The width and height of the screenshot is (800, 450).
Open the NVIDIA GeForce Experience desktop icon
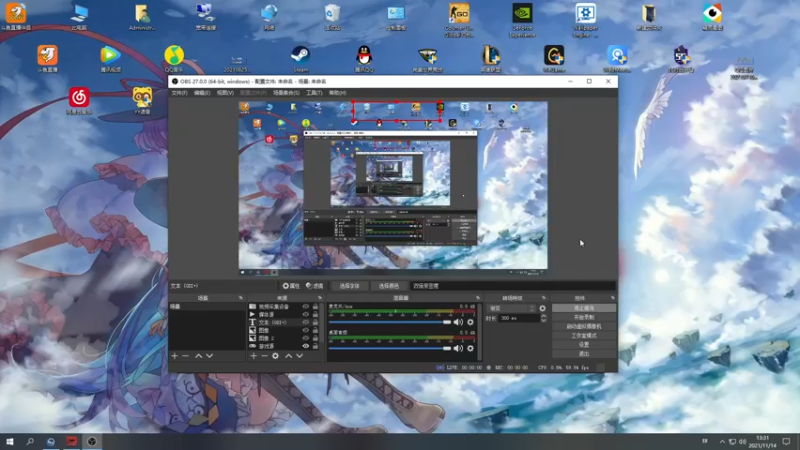click(522, 14)
